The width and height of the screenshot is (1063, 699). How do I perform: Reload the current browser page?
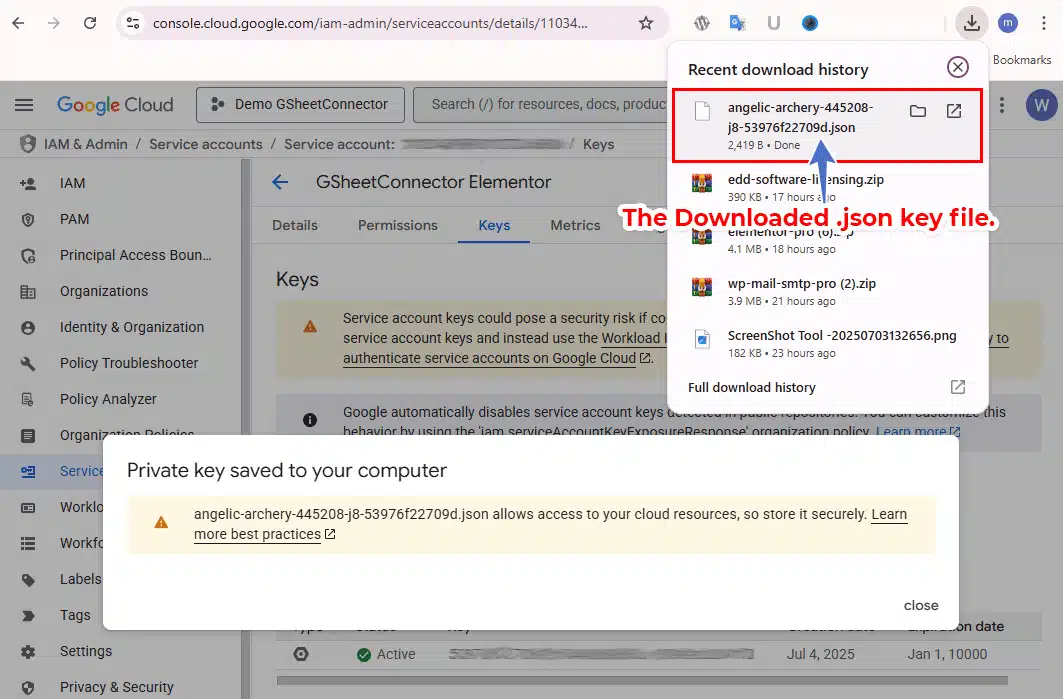[x=90, y=23]
